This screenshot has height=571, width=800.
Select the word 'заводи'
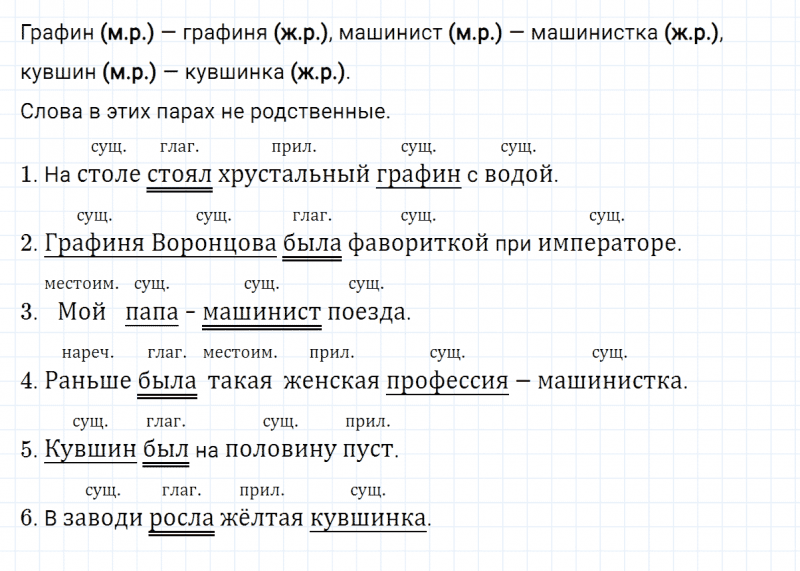[103, 518]
